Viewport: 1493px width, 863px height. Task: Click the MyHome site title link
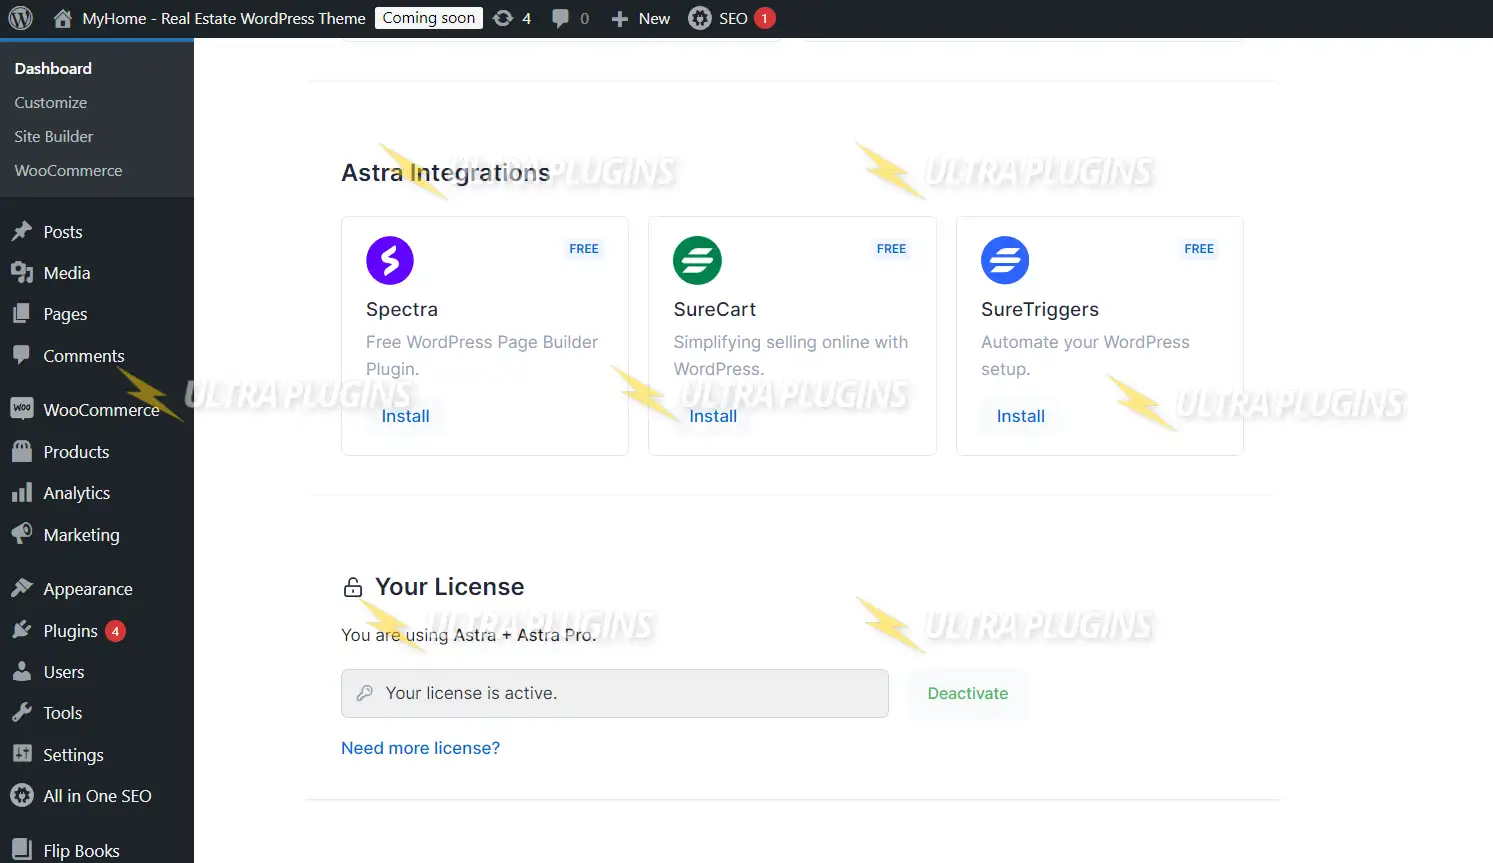(x=224, y=18)
